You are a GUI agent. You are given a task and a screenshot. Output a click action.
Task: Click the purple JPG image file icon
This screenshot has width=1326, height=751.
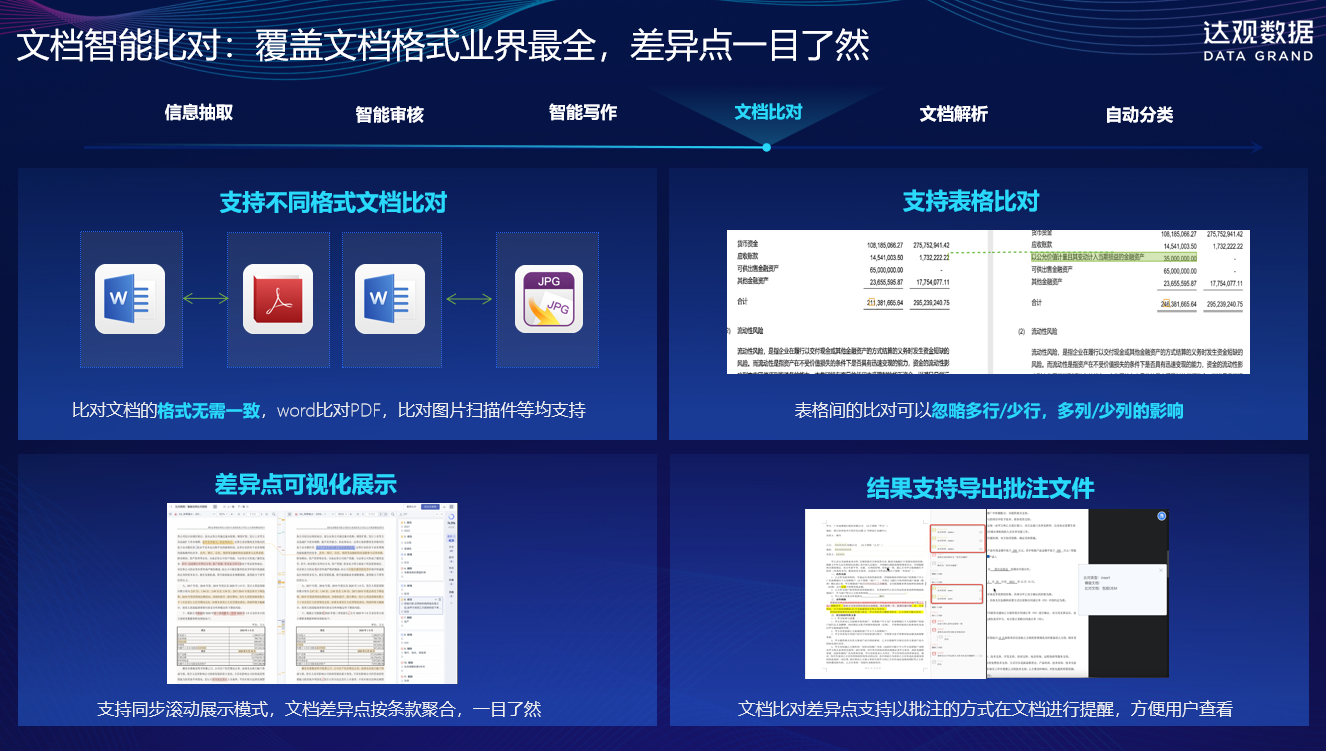548,298
